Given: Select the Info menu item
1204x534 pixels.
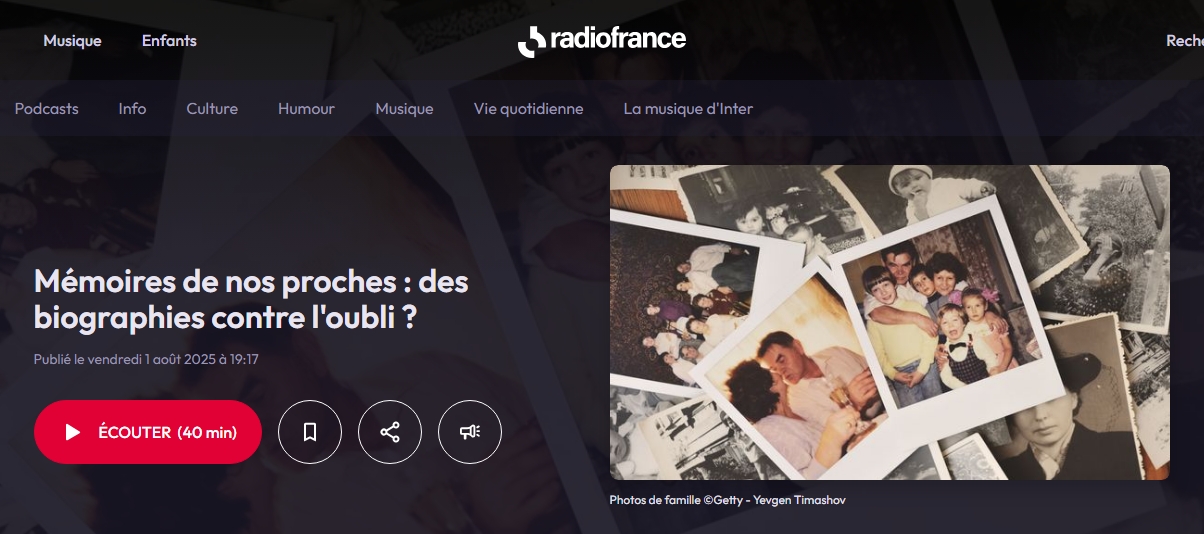Looking at the screenshot, I should (132, 109).
